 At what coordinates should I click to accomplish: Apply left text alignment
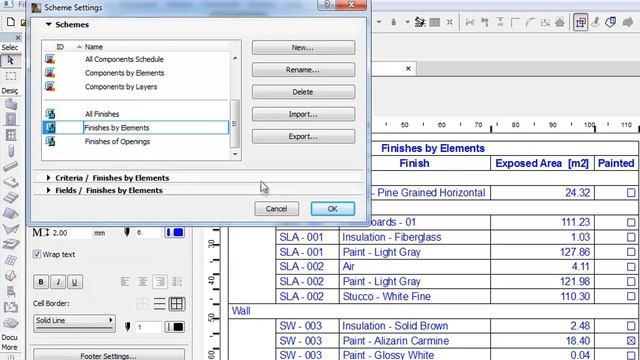pyautogui.click(x=125, y=281)
